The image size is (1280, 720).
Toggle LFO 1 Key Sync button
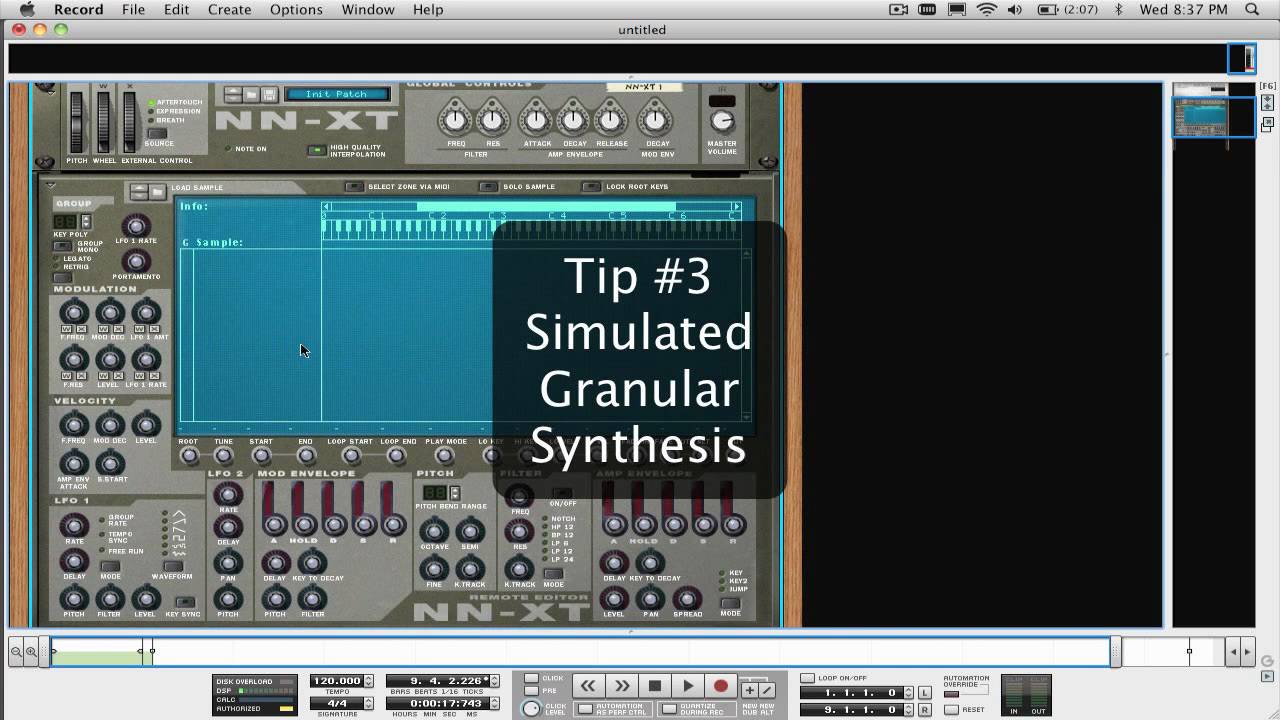pyautogui.click(x=184, y=602)
